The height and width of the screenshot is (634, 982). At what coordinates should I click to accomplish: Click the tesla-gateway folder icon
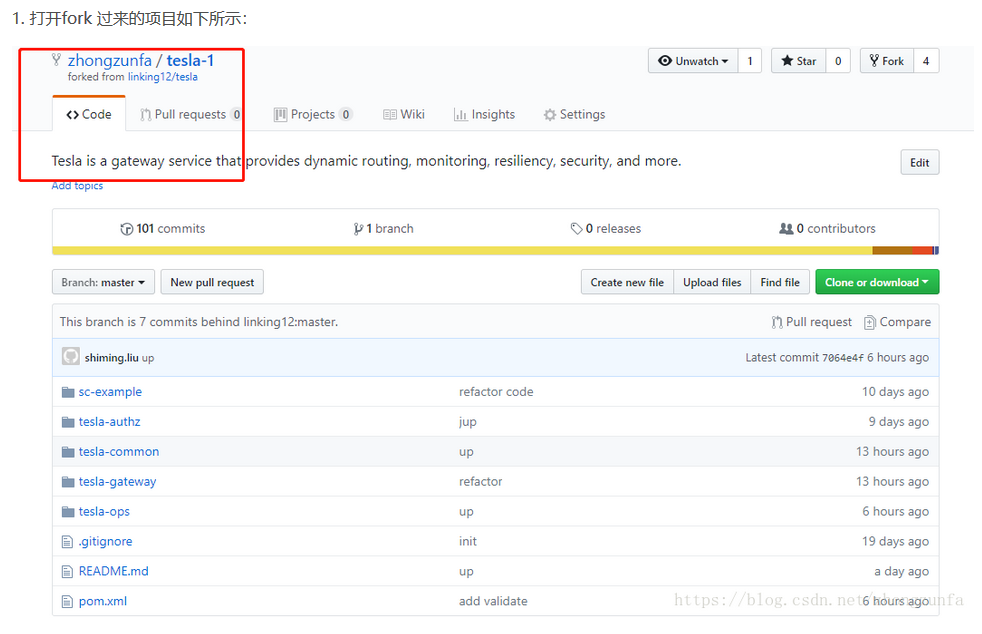pyautogui.click(x=68, y=482)
